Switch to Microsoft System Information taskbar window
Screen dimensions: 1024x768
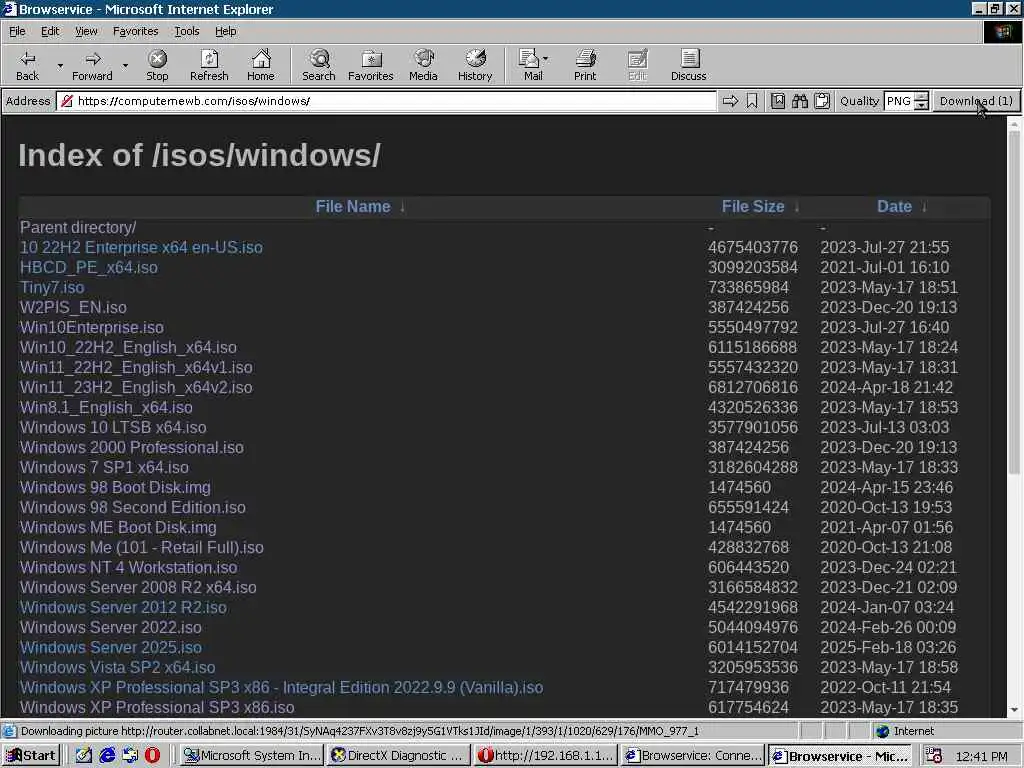pos(251,756)
